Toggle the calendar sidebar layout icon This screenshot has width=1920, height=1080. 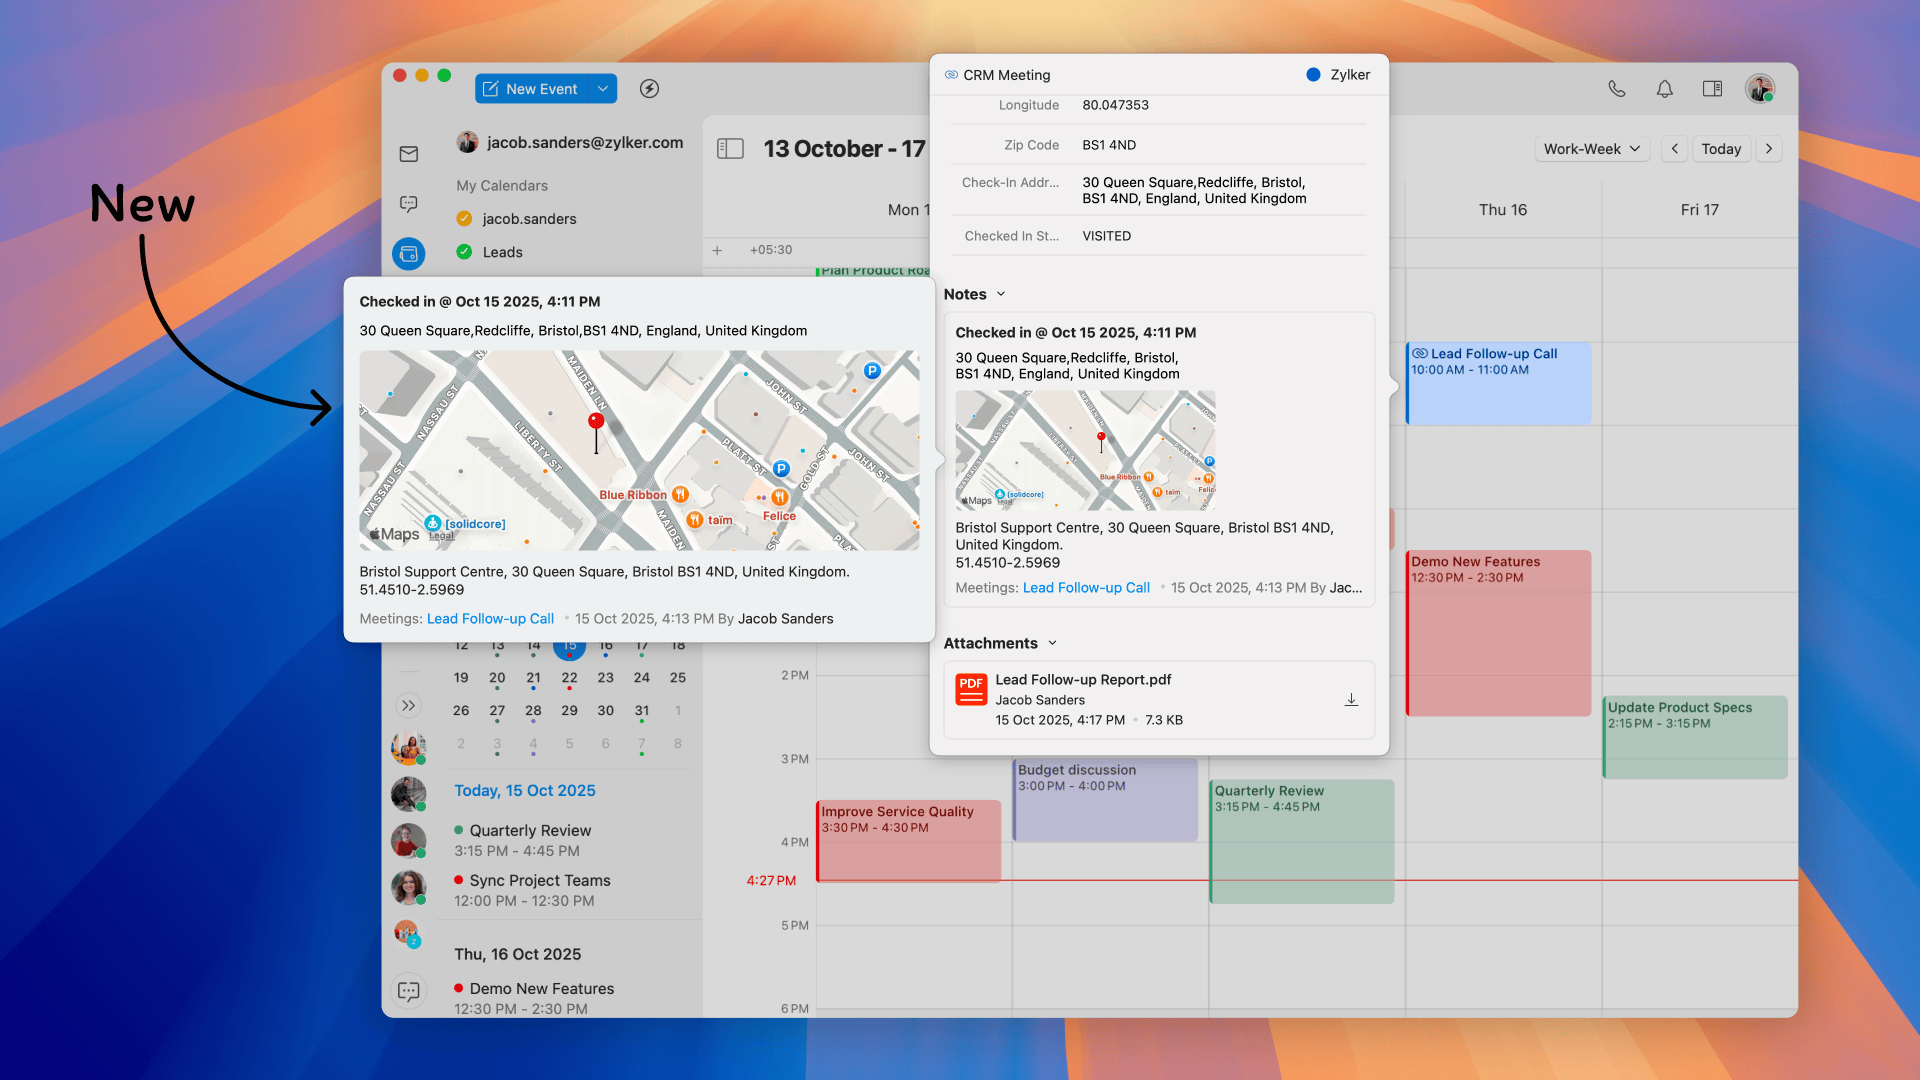click(730, 149)
